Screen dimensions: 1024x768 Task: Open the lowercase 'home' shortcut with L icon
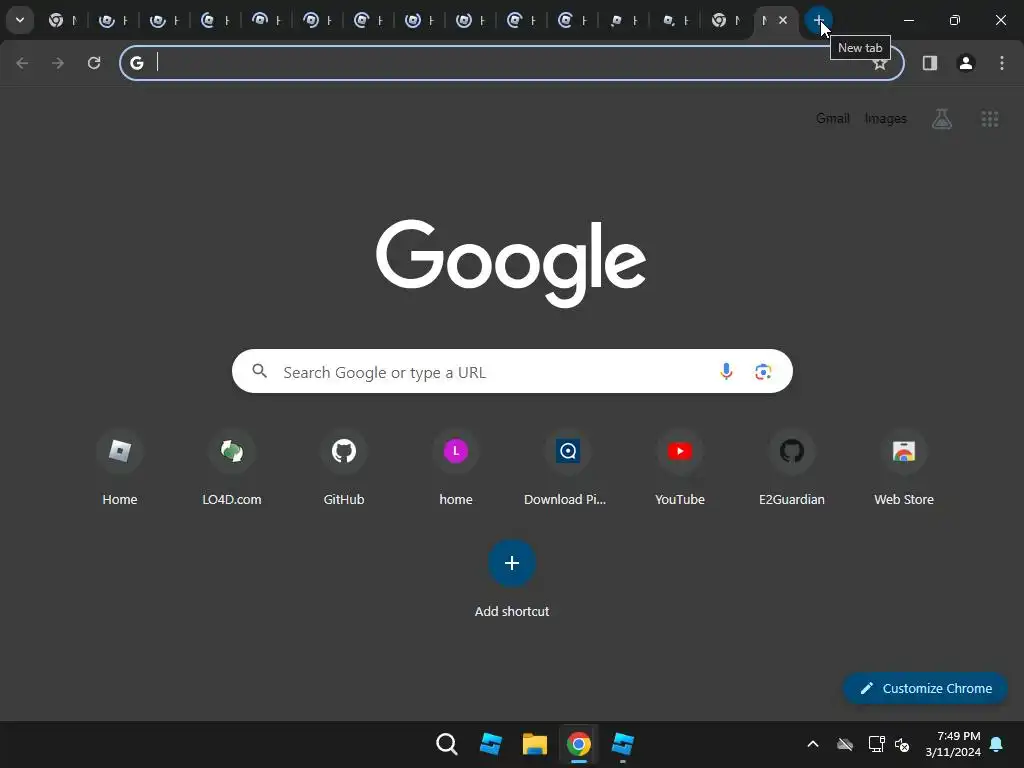[456, 468]
